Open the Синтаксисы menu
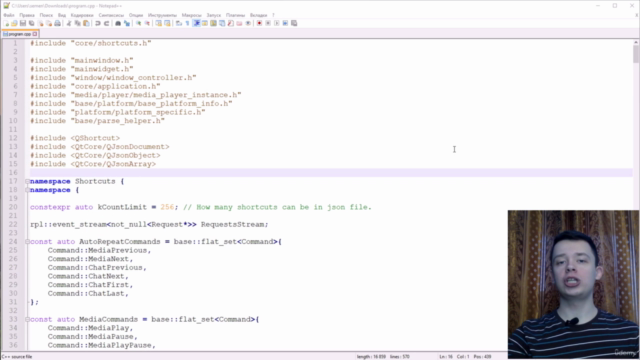The image size is (640, 360). click(x=111, y=15)
